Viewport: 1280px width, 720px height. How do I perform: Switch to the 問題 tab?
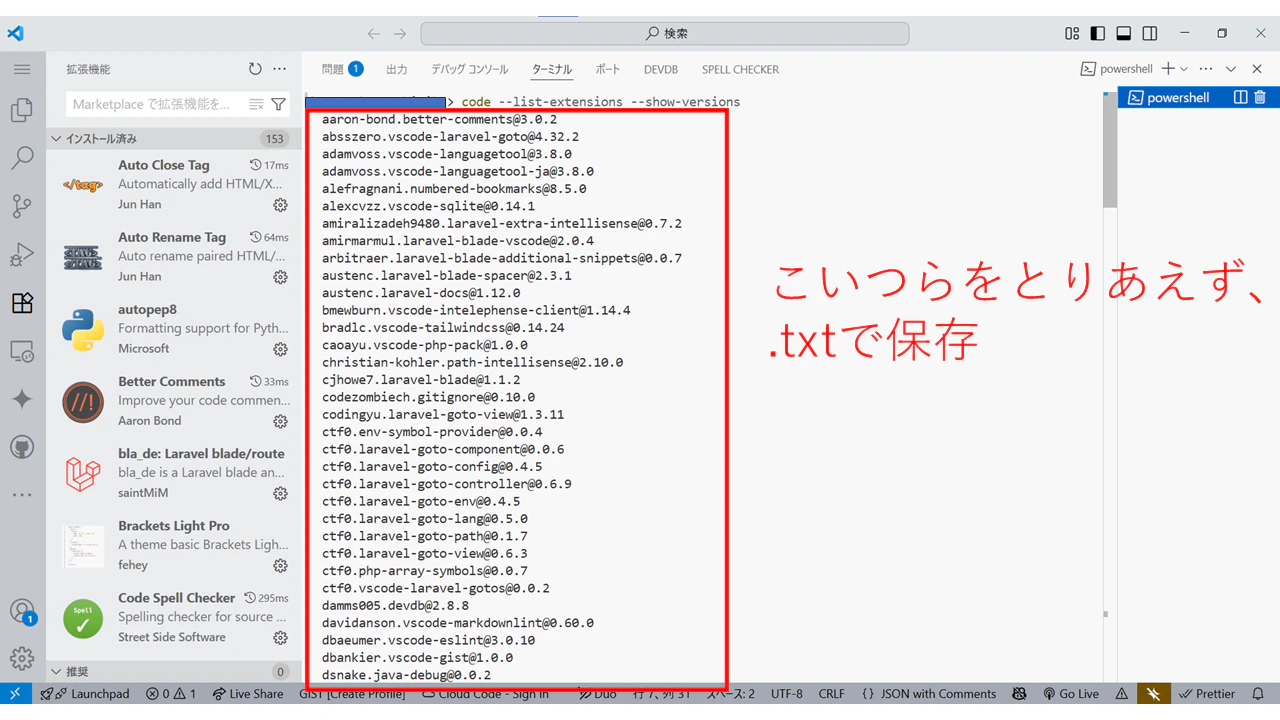[x=342, y=69]
